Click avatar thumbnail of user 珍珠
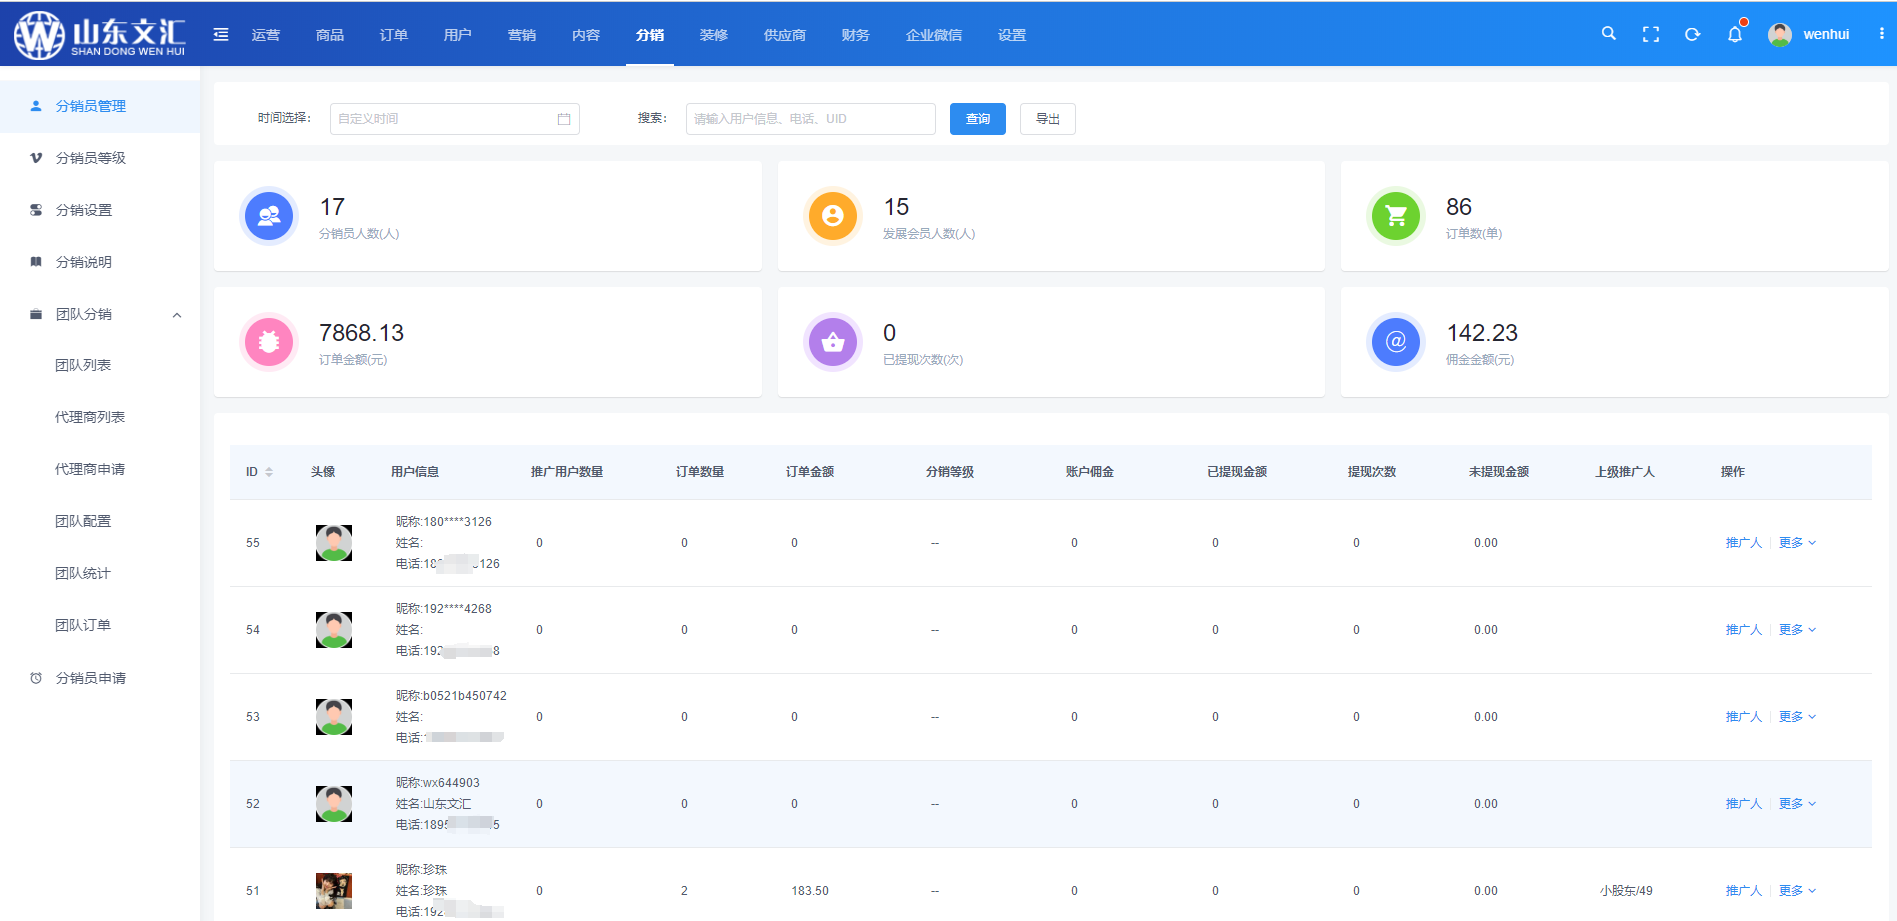 coord(334,891)
